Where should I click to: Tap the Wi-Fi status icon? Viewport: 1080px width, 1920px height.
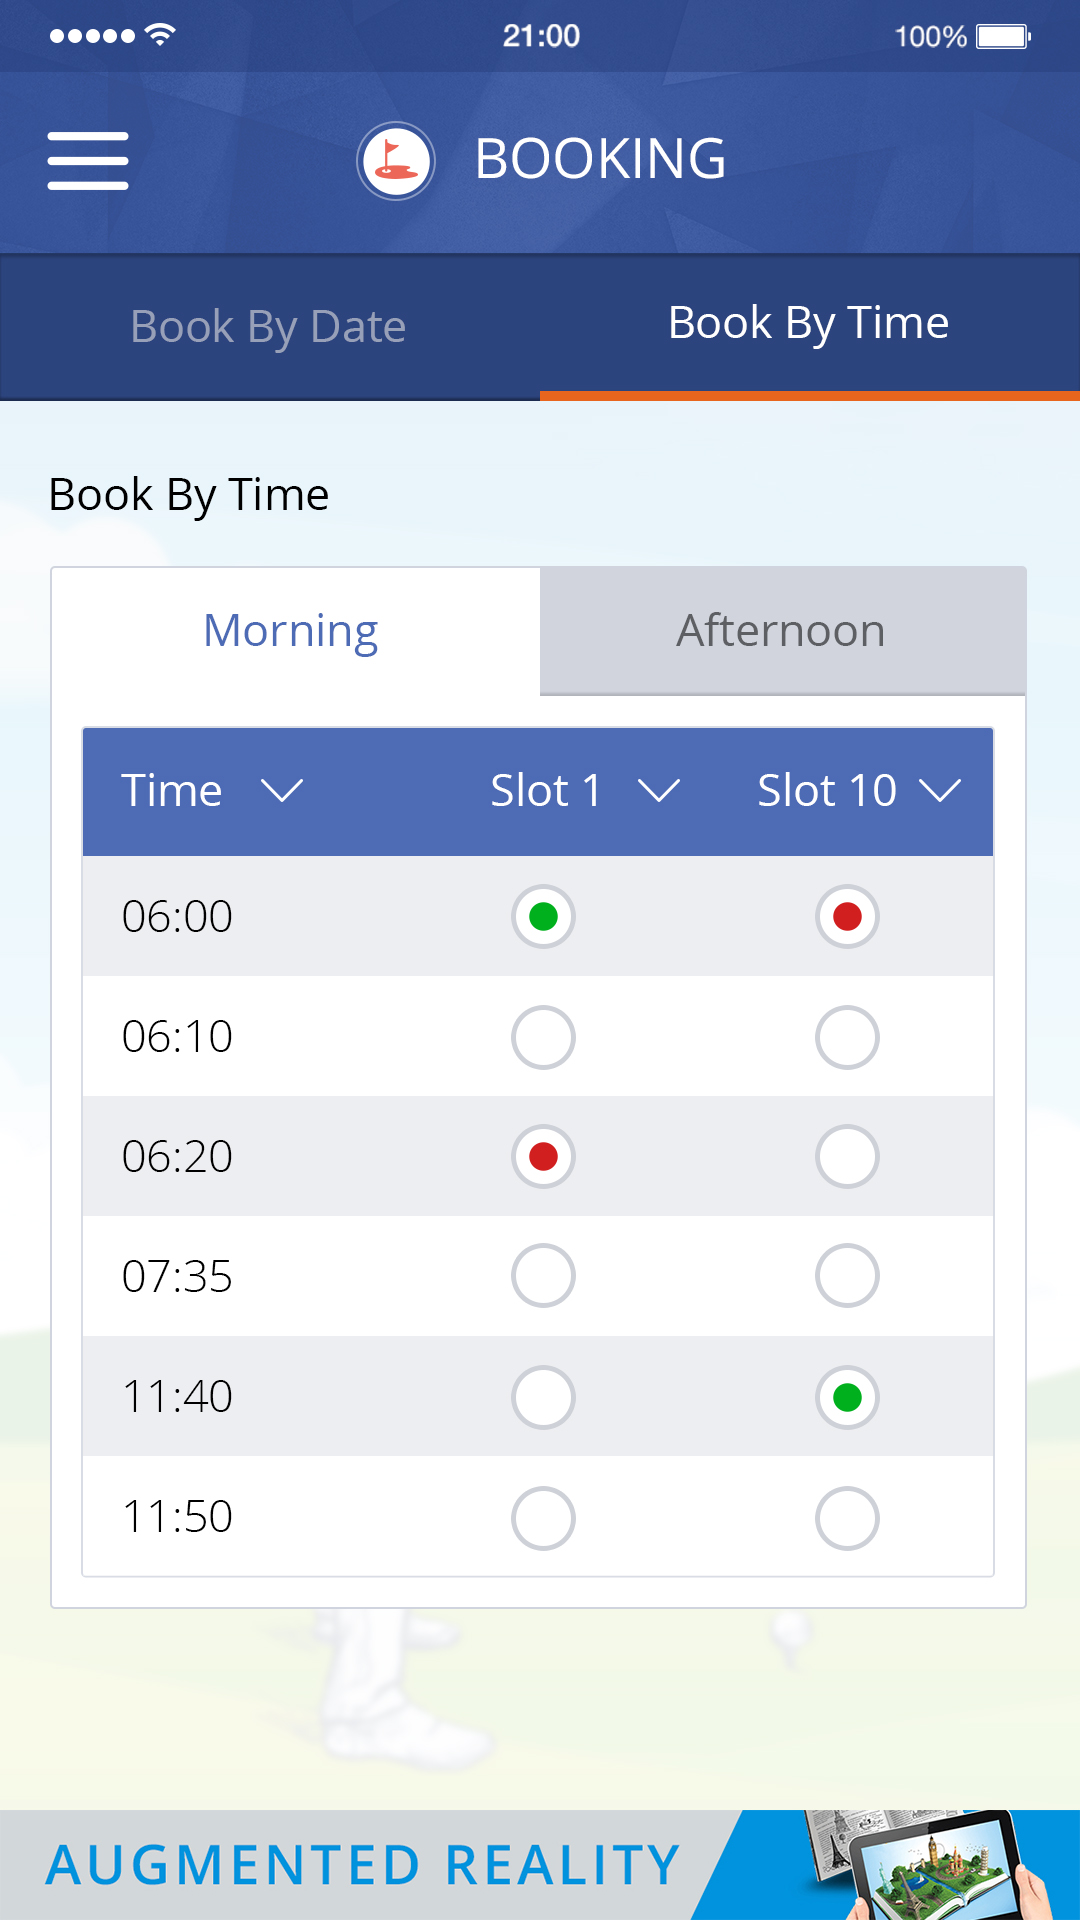click(x=160, y=35)
